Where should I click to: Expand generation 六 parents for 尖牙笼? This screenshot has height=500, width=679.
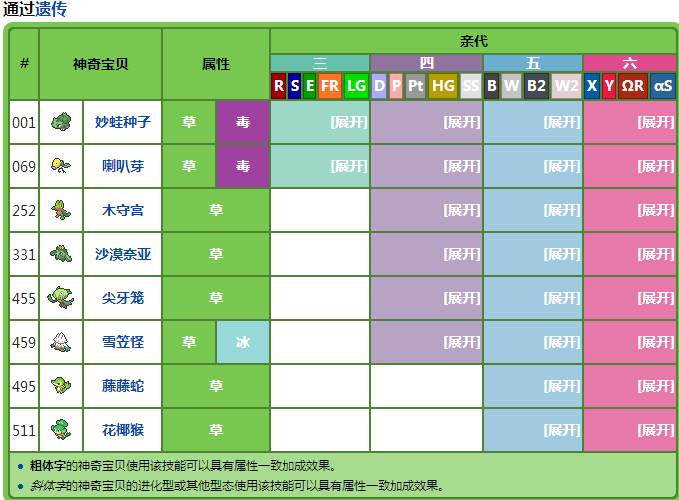656,298
